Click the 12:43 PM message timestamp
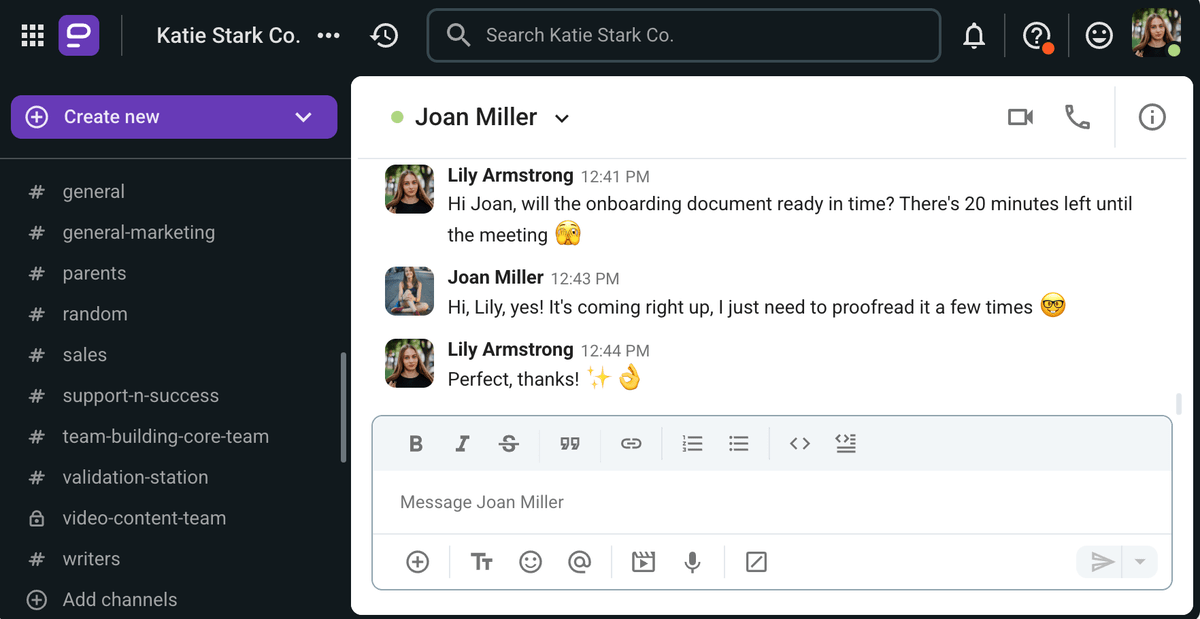Viewport: 1200px width, 619px height. [x=585, y=279]
